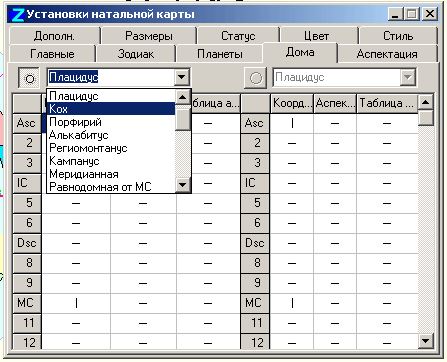Image resolution: width=447 pixels, height=362 pixels.
Task: Select Равнодомная от МС option
Action: pos(111,187)
